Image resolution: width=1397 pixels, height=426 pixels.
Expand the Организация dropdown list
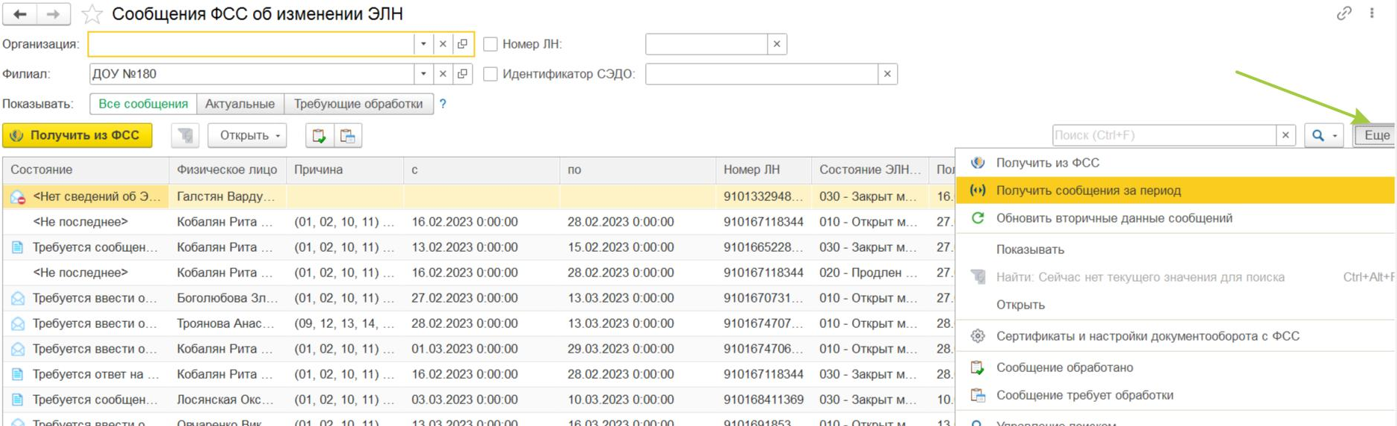point(423,44)
